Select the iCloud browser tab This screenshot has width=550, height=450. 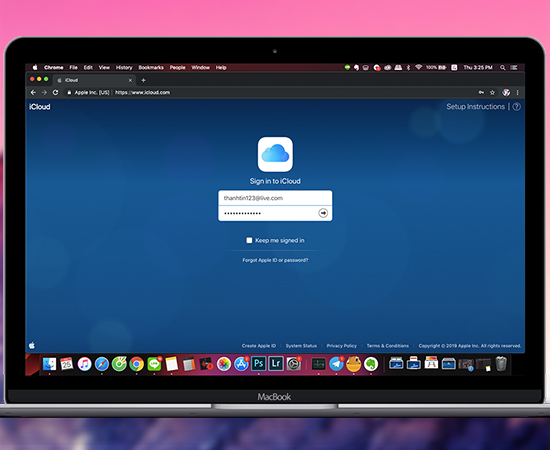94,80
